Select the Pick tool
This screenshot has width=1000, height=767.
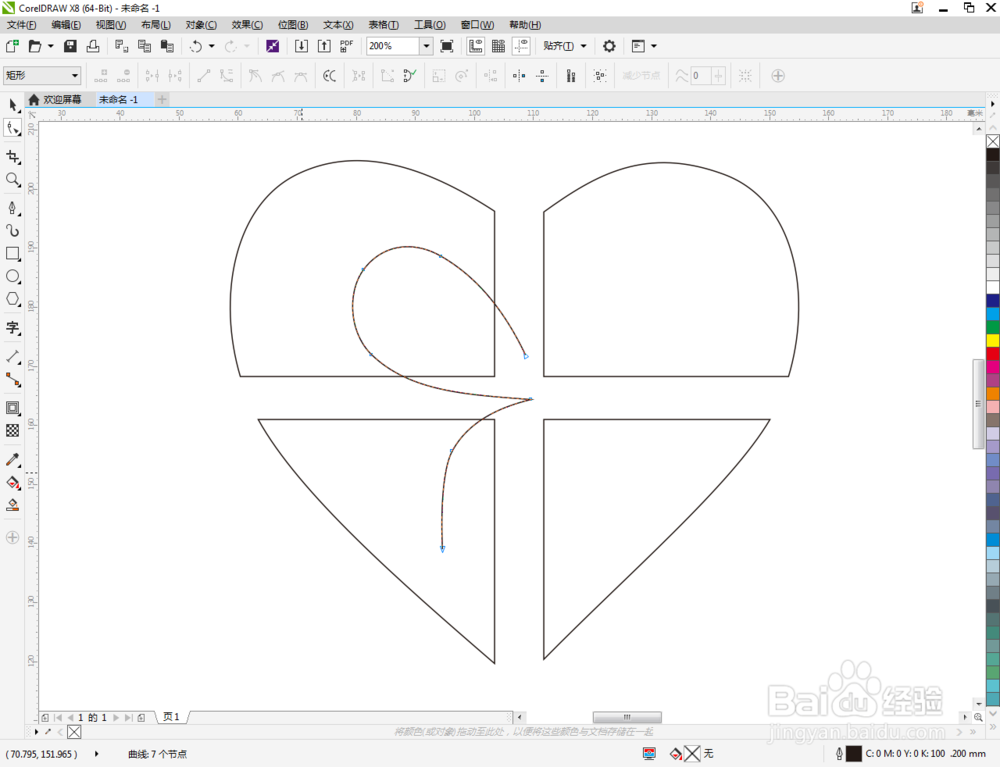pyautogui.click(x=13, y=105)
